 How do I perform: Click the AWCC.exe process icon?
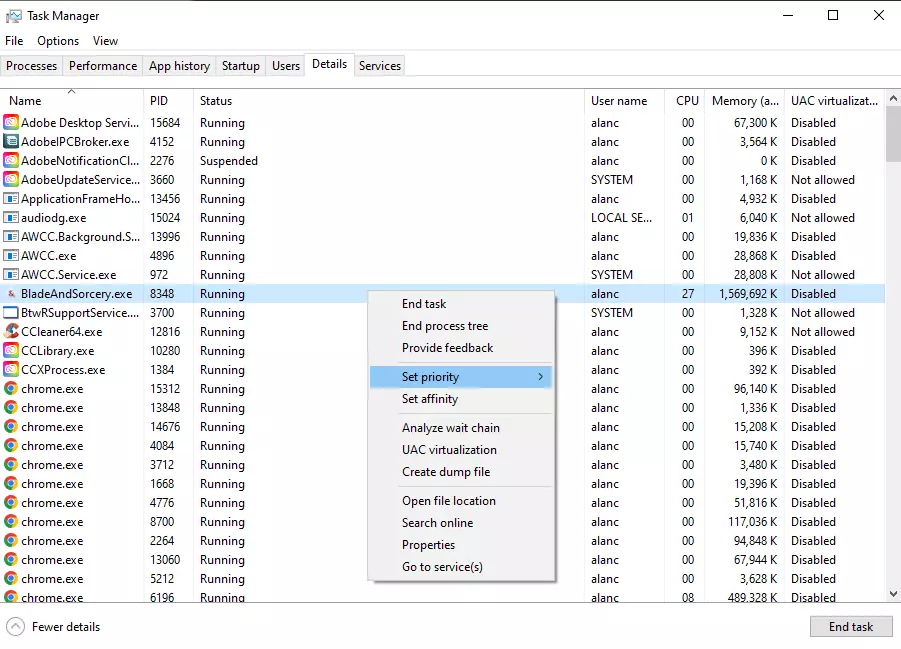coord(11,256)
